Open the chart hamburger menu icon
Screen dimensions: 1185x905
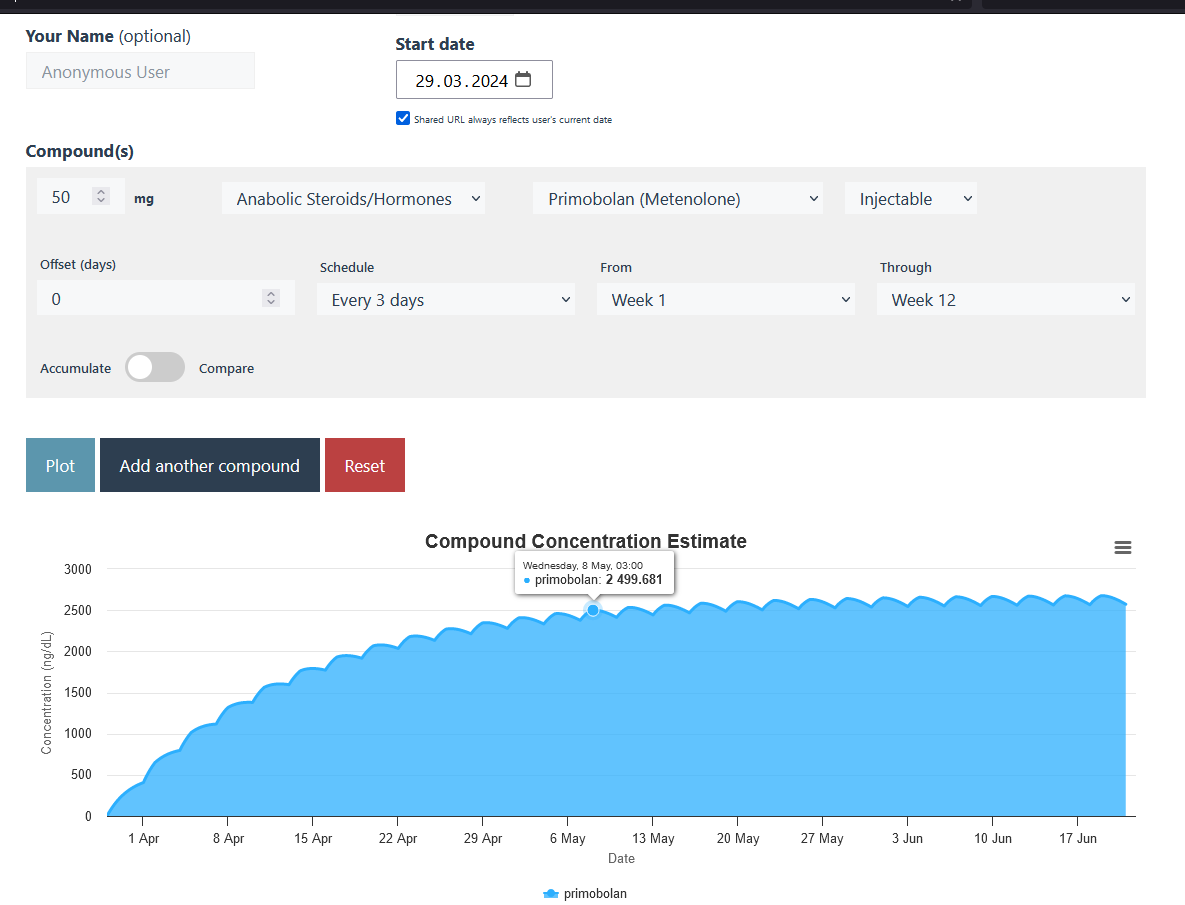tap(1123, 548)
